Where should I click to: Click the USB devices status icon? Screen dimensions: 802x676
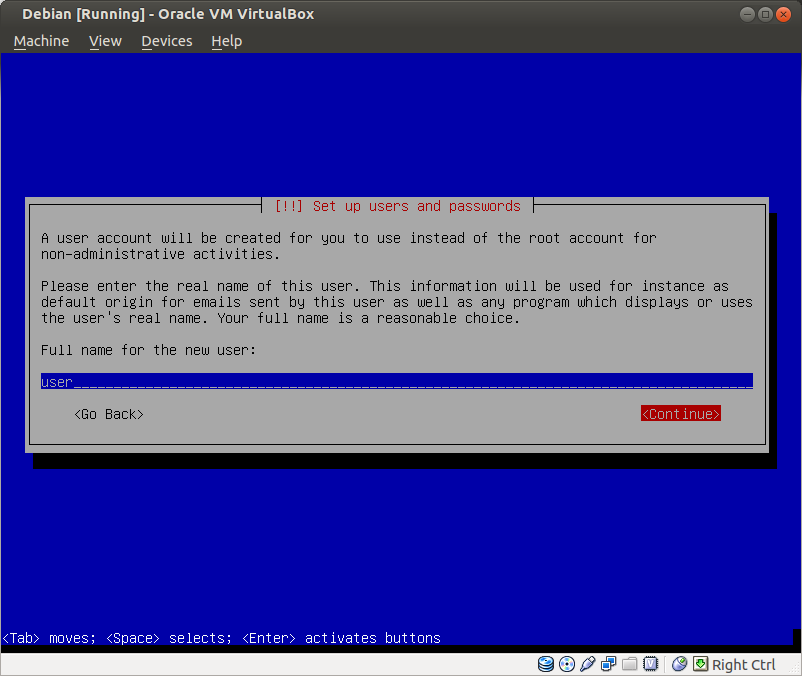point(588,664)
